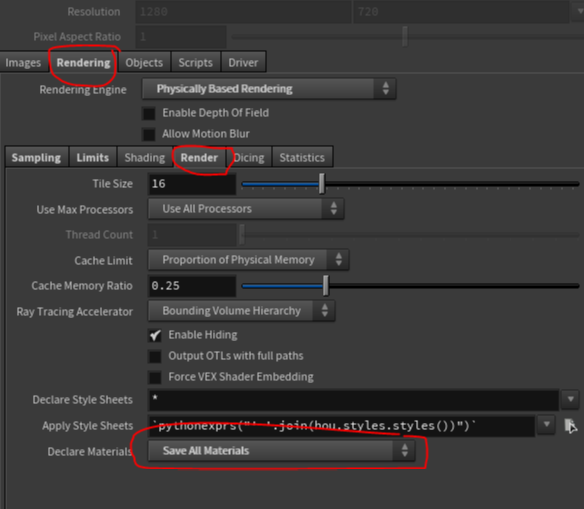Image resolution: width=584 pixels, height=509 pixels.
Task: Open the Shading sub-tab
Action: pos(145,158)
